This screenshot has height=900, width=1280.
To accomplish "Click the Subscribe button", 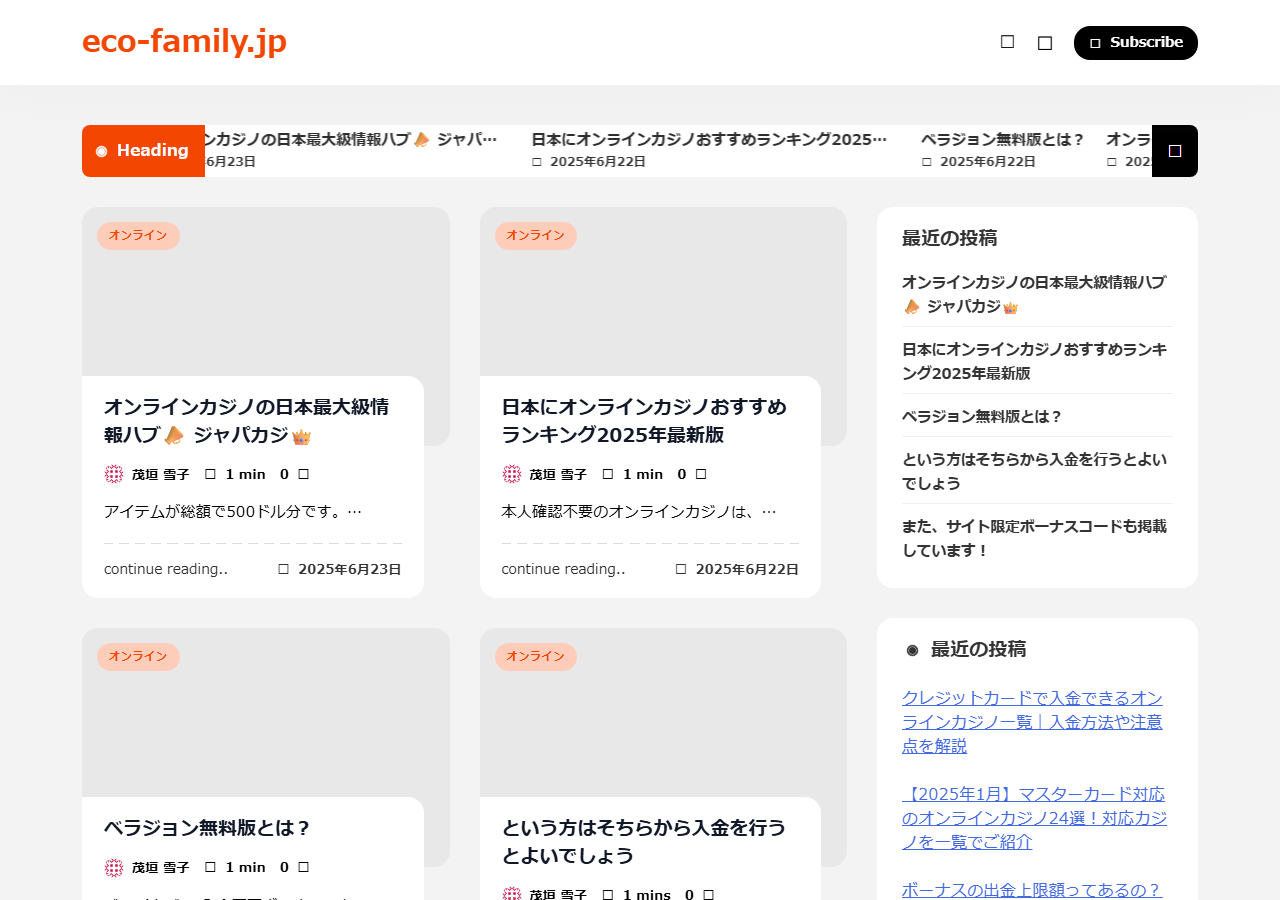I will (1136, 43).
